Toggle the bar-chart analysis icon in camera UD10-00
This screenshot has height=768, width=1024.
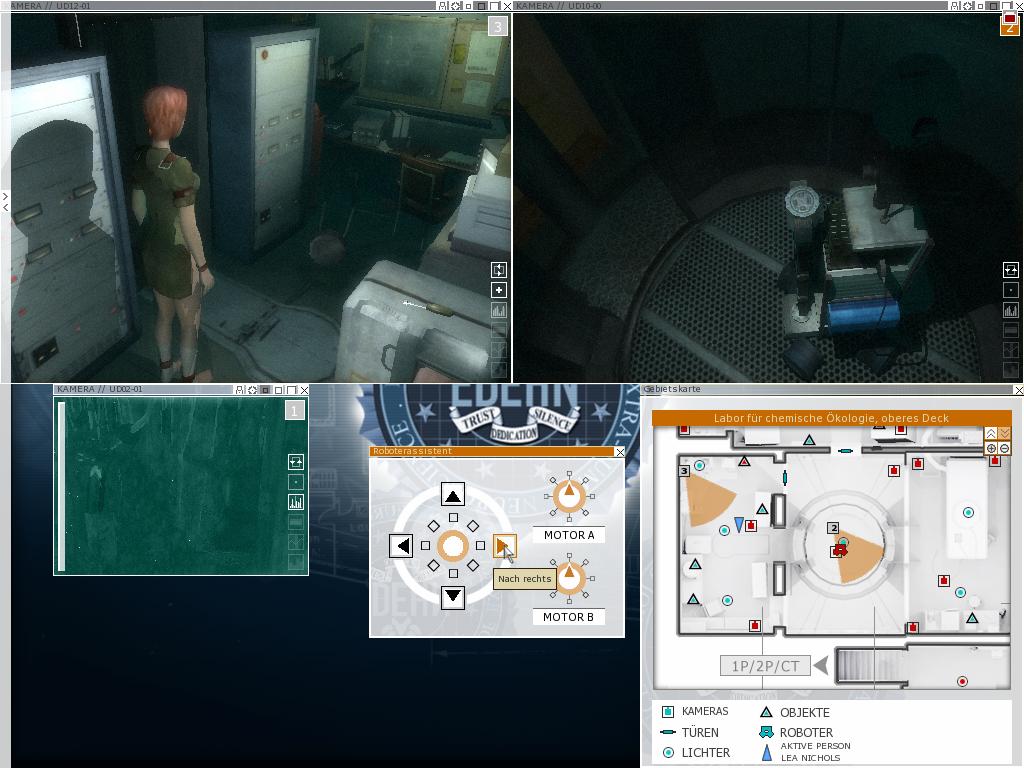coord(1010,310)
